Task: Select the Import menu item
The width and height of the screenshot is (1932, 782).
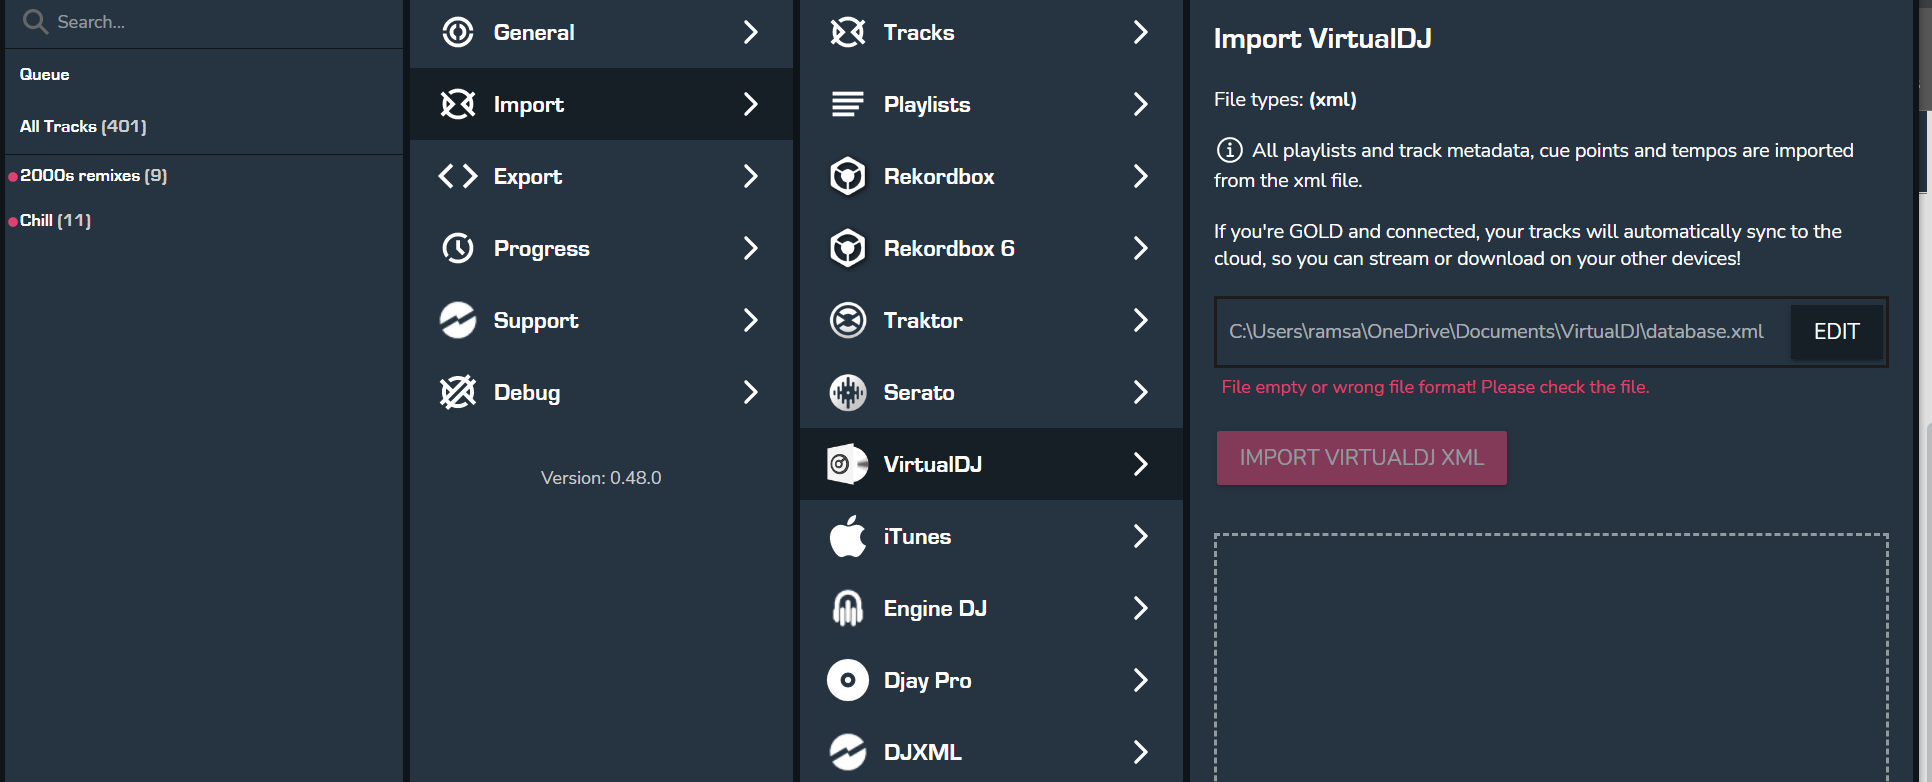Action: pos(601,104)
